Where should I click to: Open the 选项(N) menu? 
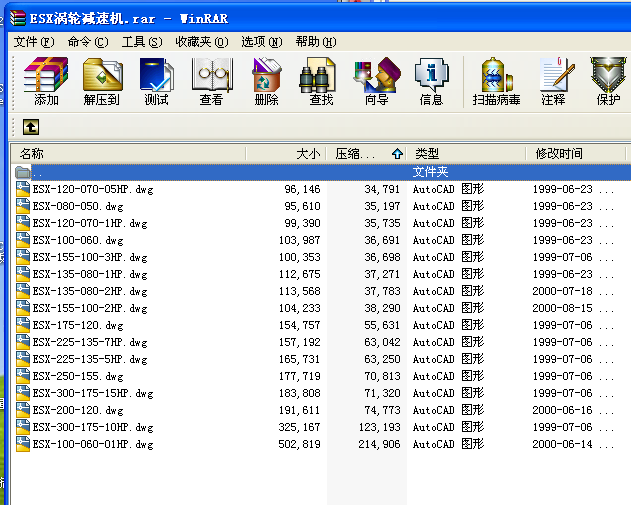pos(262,41)
